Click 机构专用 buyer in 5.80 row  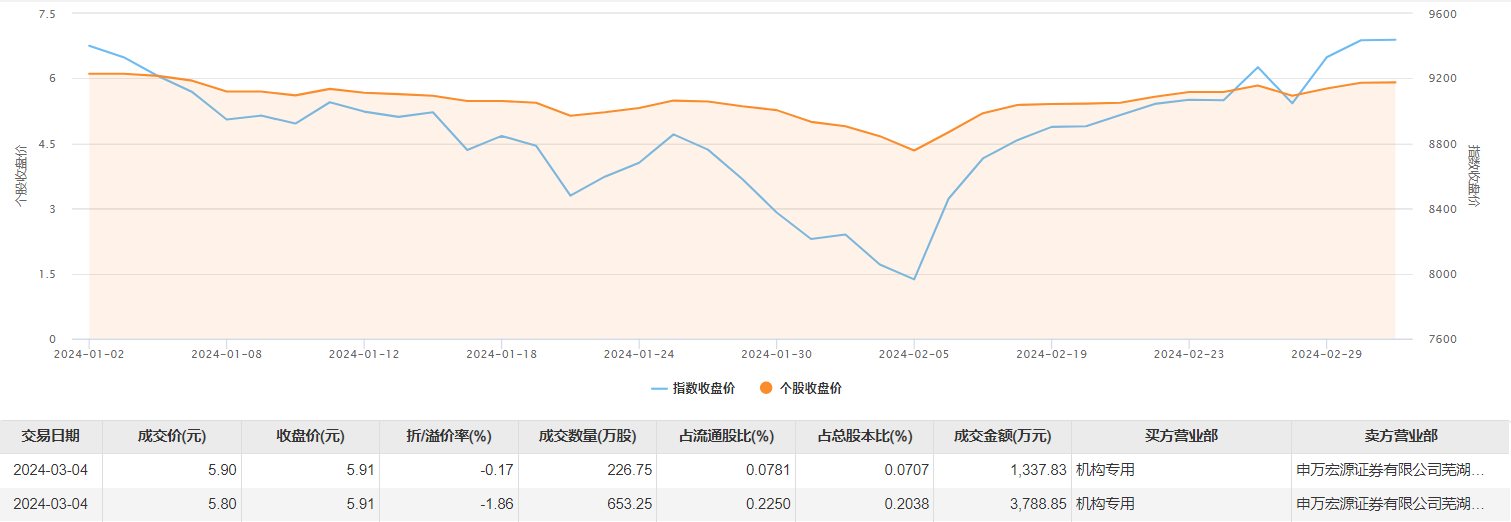[1105, 504]
